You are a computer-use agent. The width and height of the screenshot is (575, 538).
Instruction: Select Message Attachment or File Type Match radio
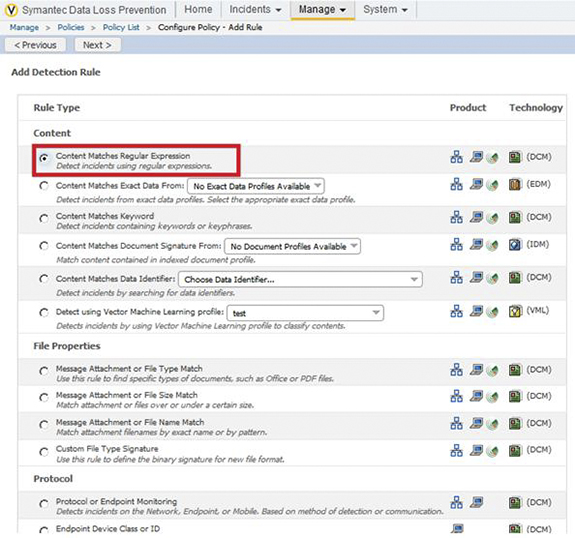click(44, 371)
